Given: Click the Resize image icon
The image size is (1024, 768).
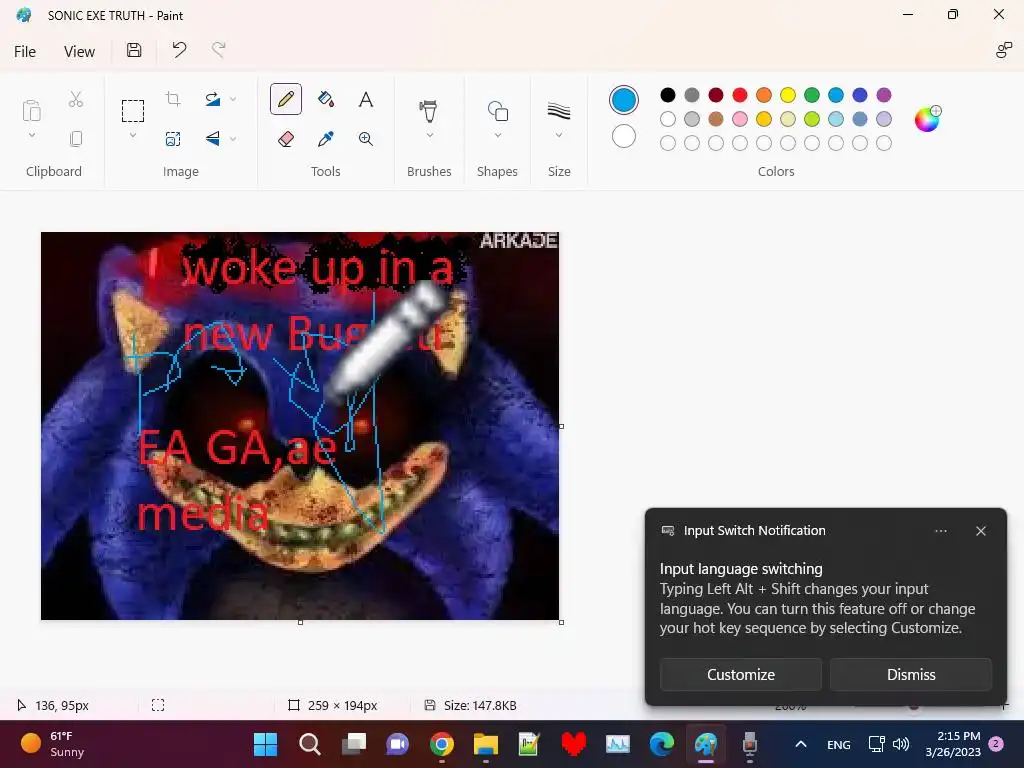Looking at the screenshot, I should [x=173, y=138].
